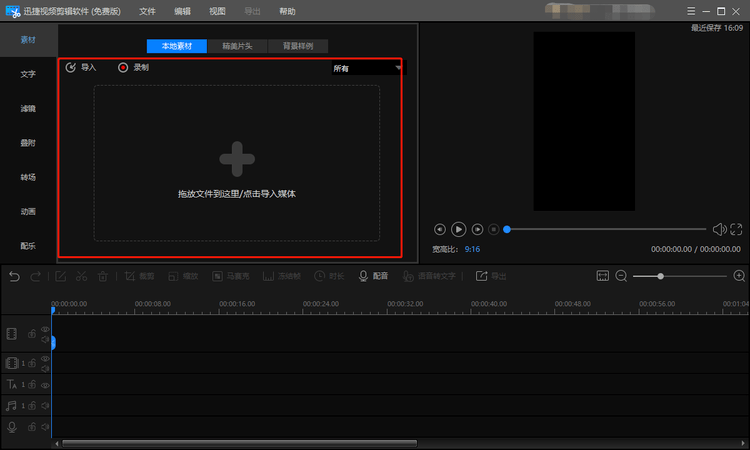
Task: Click the zoom in magnifier on timeline
Action: 739,276
